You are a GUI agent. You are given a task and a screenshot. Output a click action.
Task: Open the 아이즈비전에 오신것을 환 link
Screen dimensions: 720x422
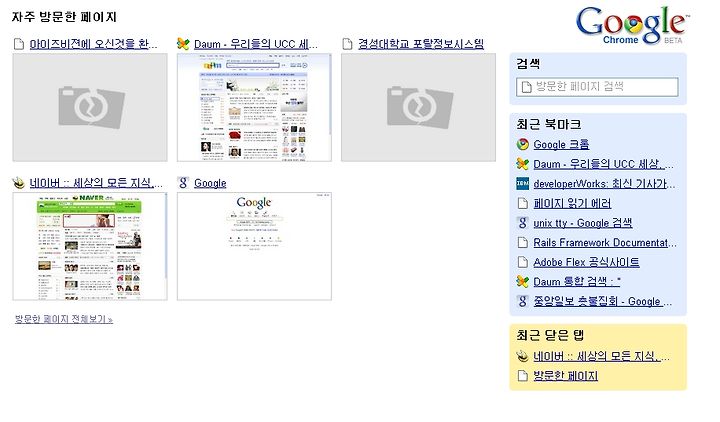93,44
